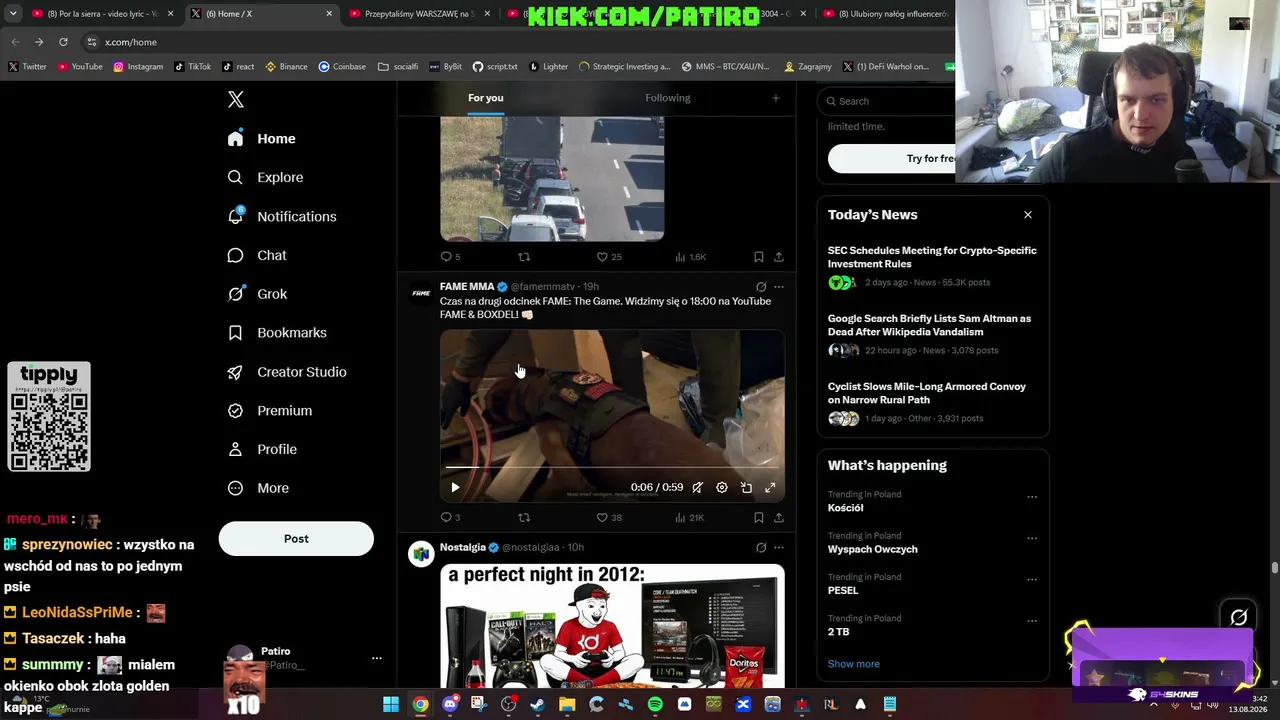Screen dimensions: 1280x720
Task: View analytics of the FAME MMA post
Action: 689,517
